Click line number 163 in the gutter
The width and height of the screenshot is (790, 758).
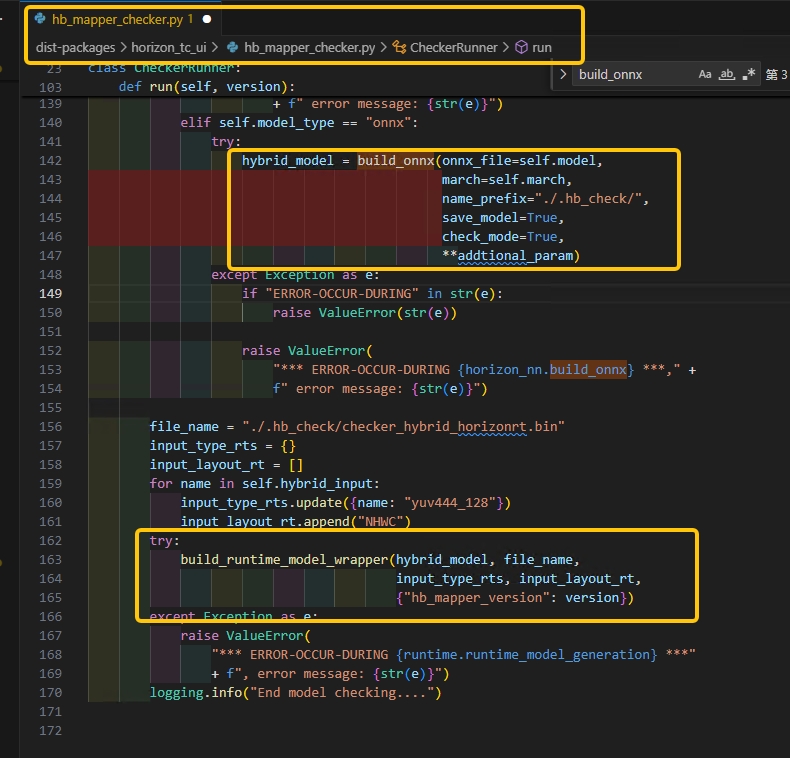pos(48,560)
